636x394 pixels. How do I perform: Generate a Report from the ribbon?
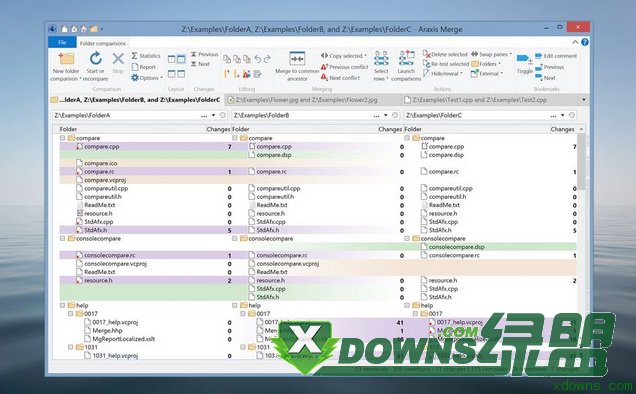pyautogui.click(x=144, y=67)
